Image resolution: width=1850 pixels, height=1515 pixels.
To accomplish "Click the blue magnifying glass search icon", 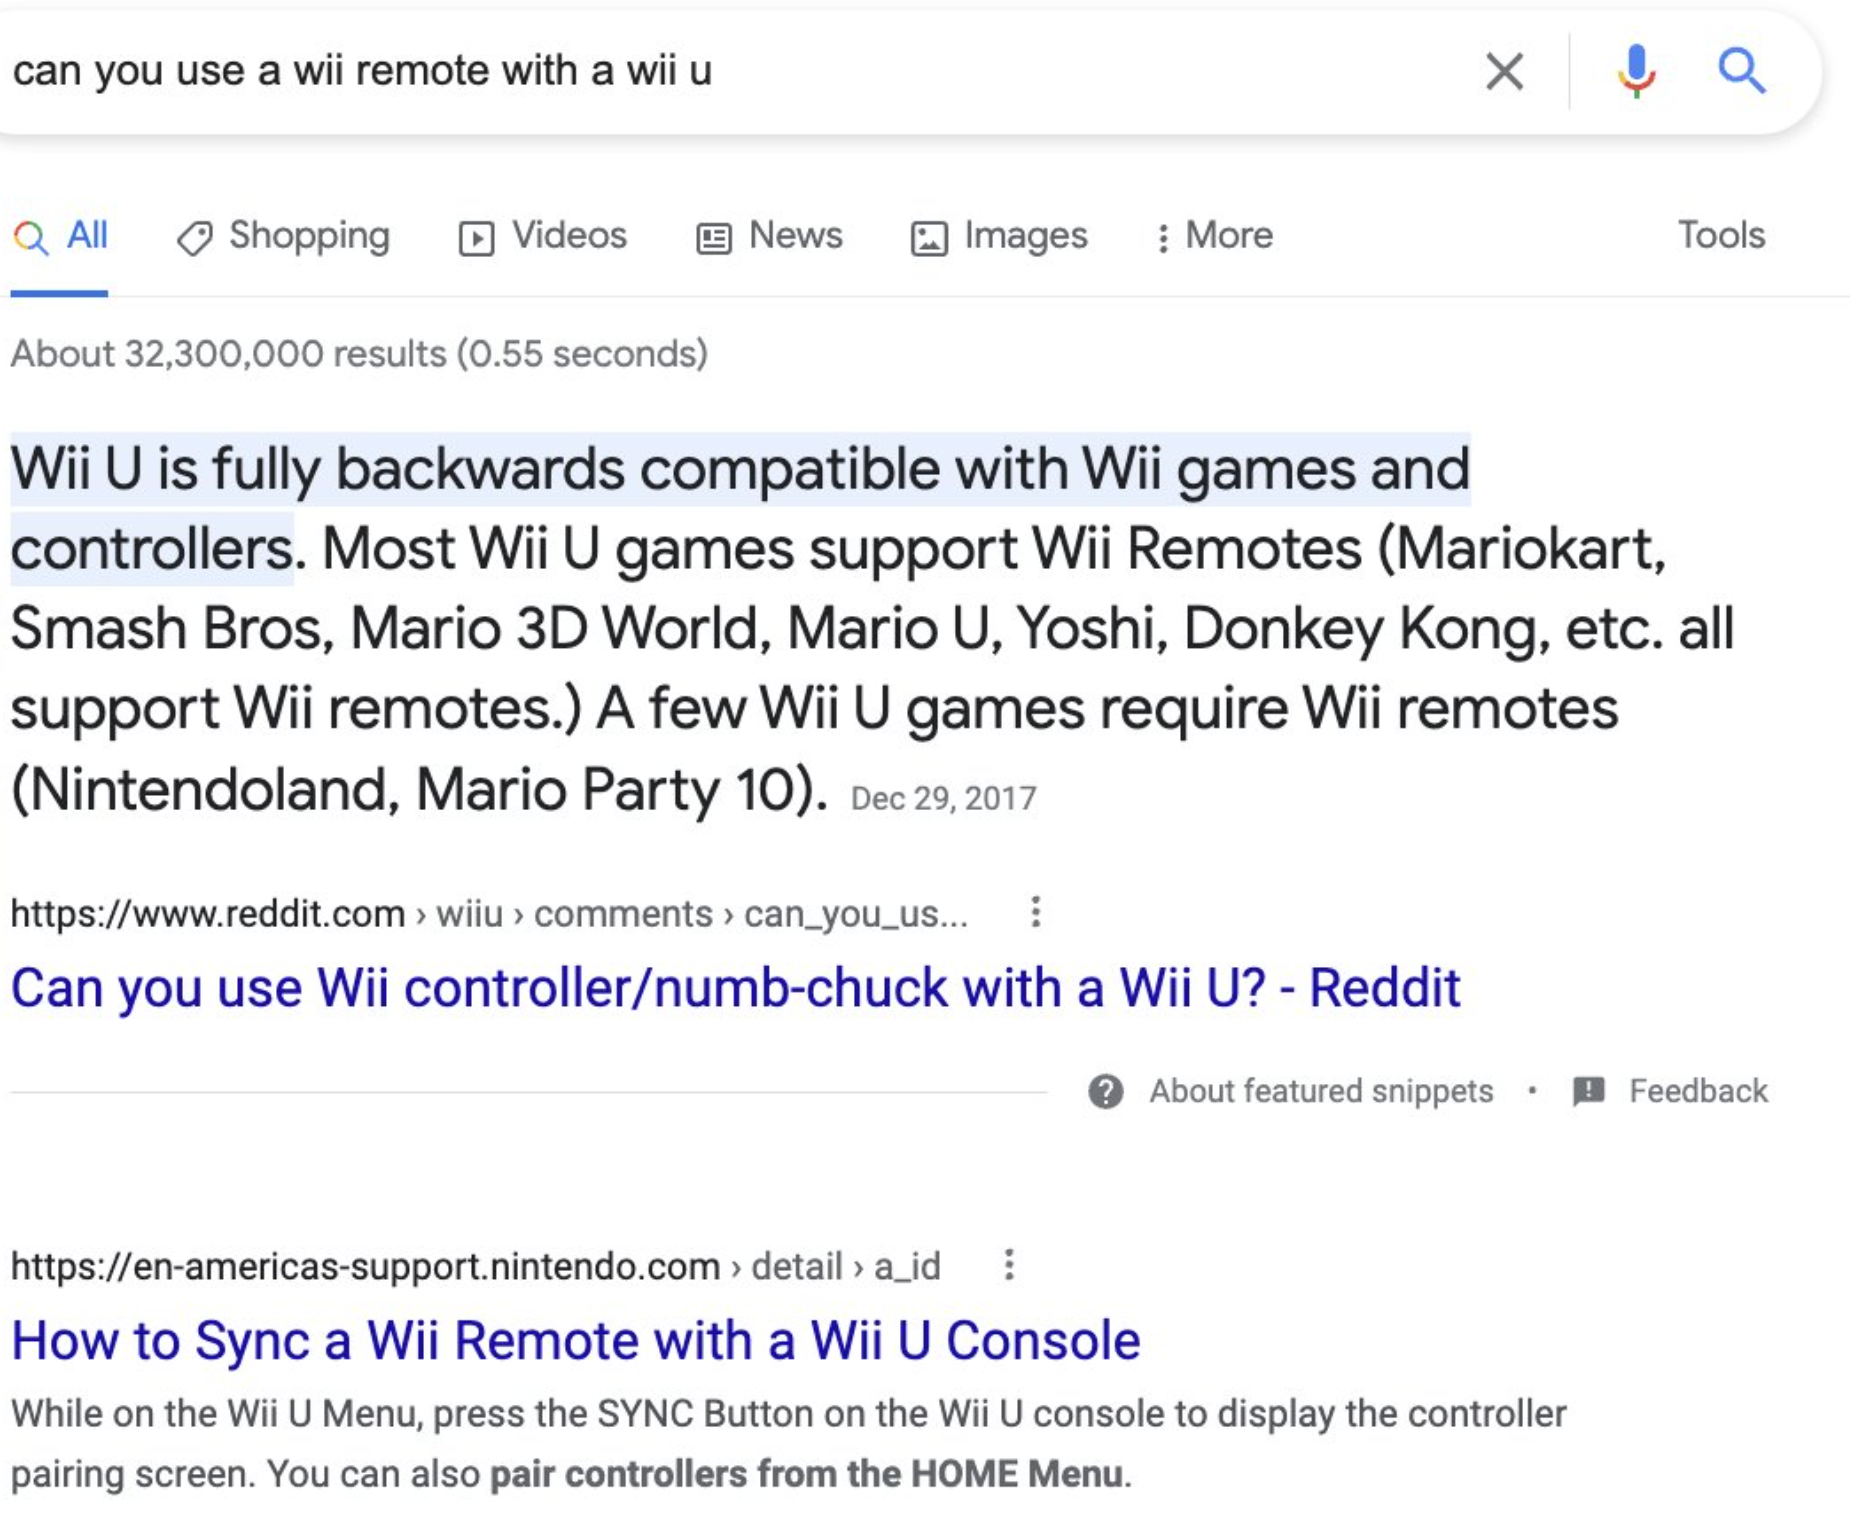I will click(x=1744, y=70).
